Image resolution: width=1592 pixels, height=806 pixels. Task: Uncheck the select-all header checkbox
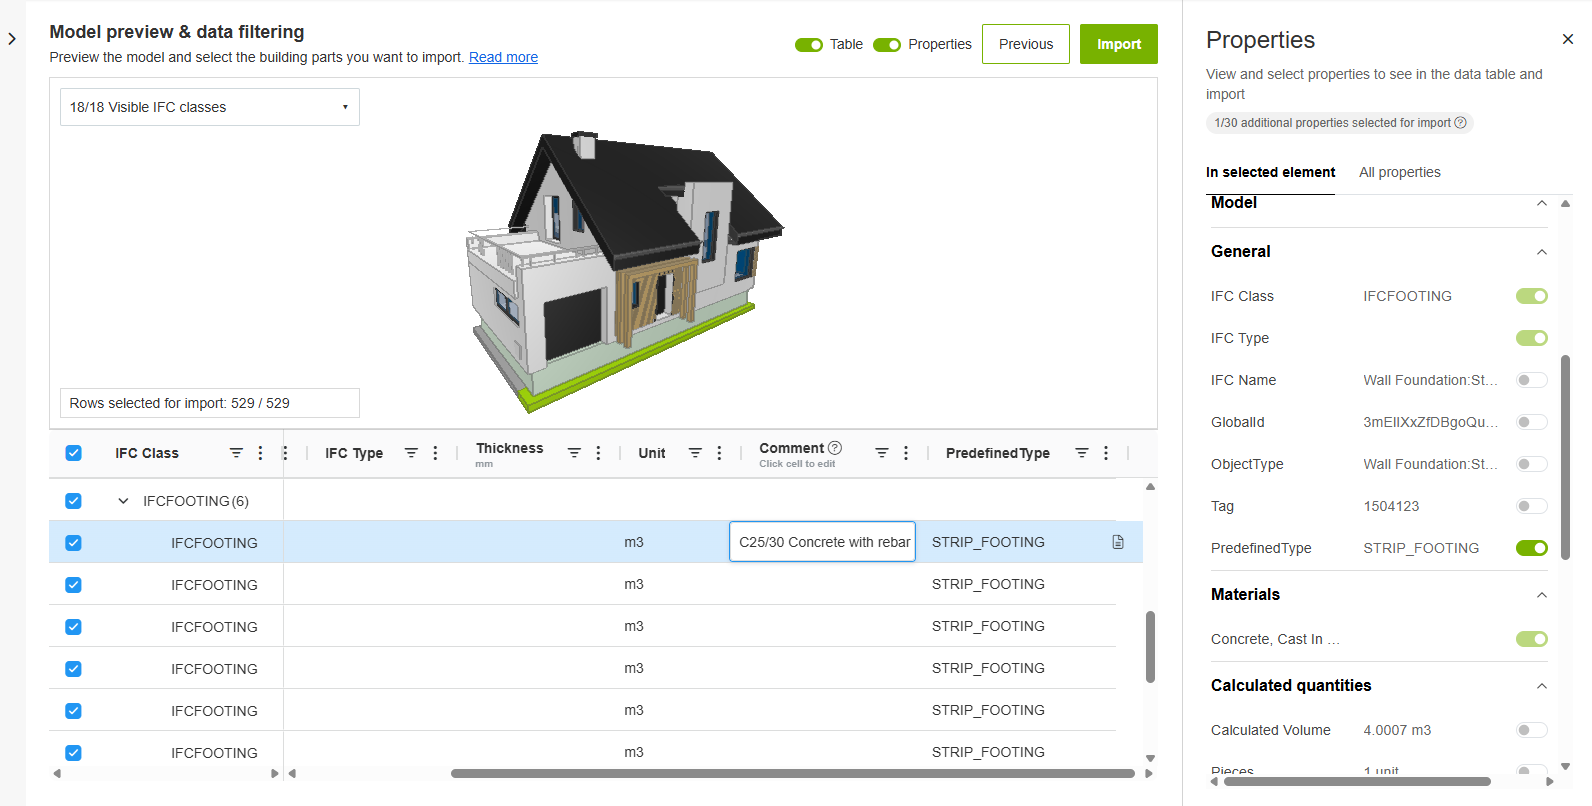coord(73,453)
